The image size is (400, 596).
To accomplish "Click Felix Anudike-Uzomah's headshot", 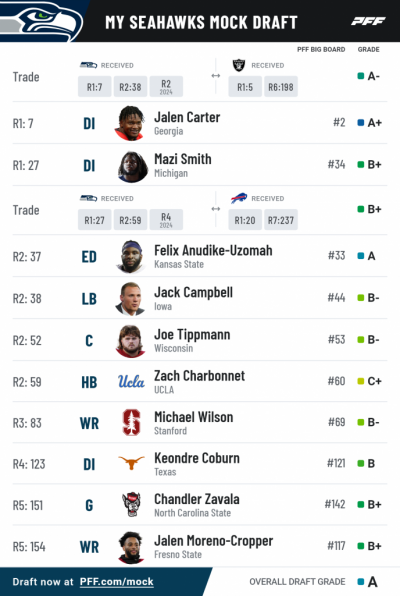I will [x=130, y=257].
